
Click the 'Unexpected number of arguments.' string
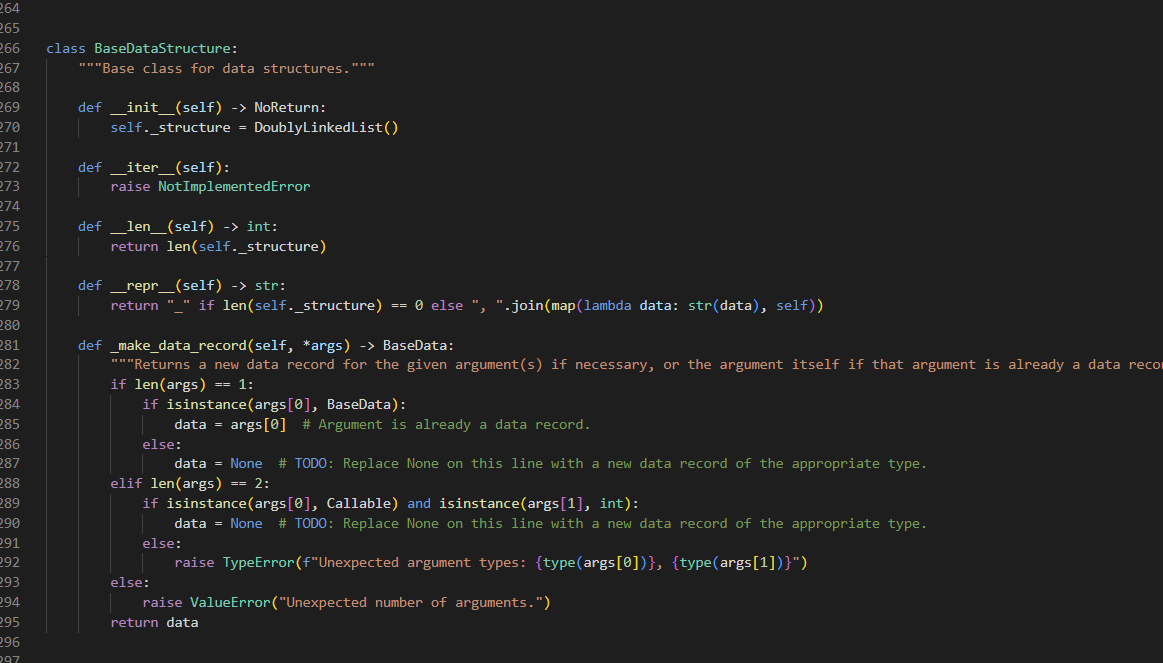[411, 603]
